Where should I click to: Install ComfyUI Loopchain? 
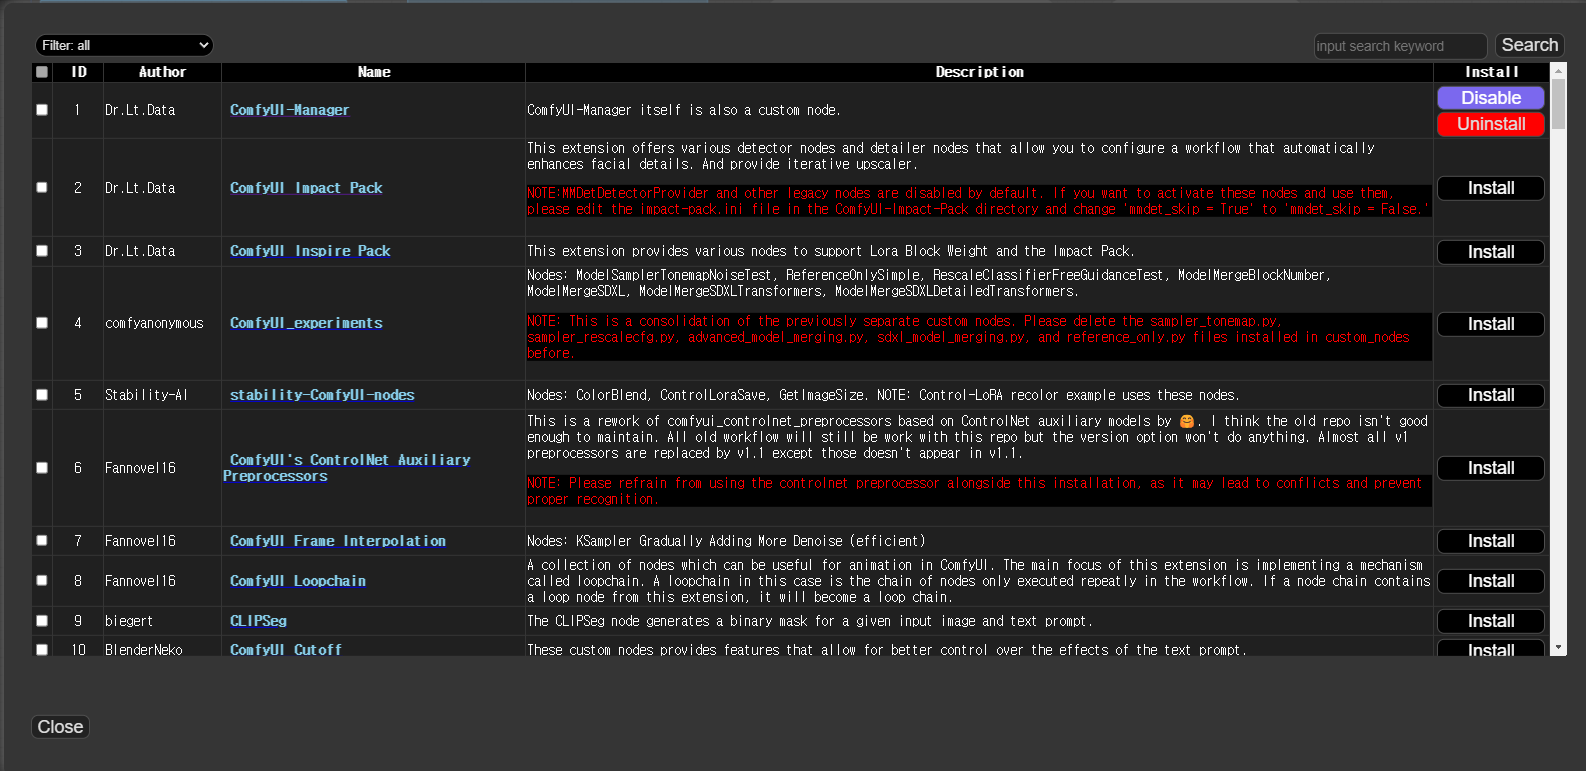click(1490, 581)
